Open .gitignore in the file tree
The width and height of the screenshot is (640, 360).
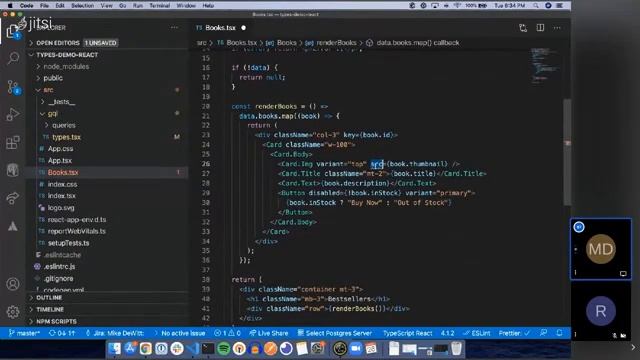pyautogui.click(x=58, y=278)
